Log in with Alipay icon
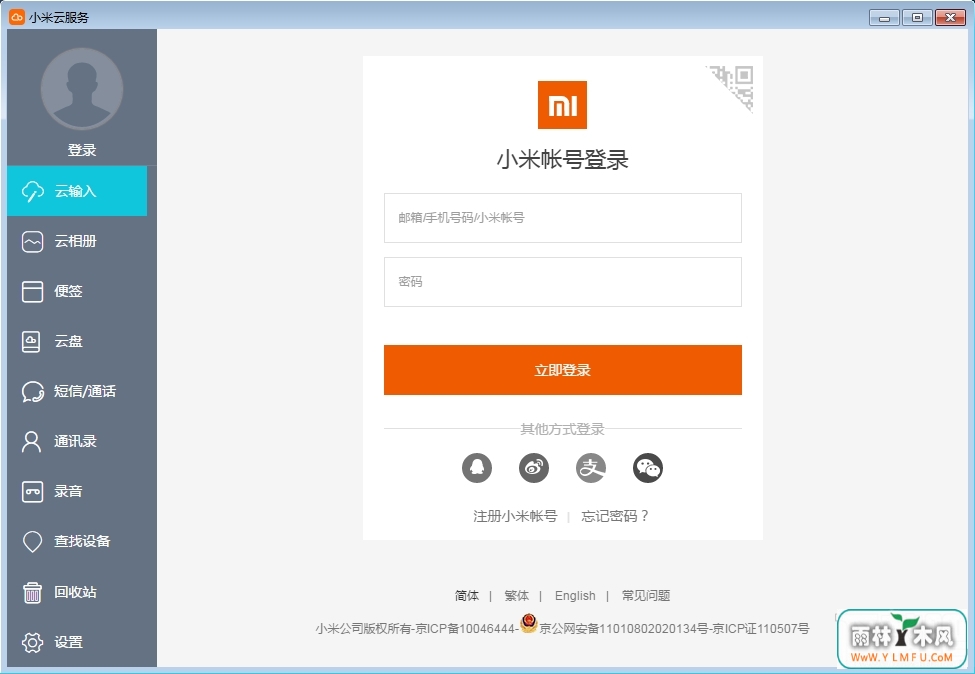The height and width of the screenshot is (674, 975). (591, 468)
